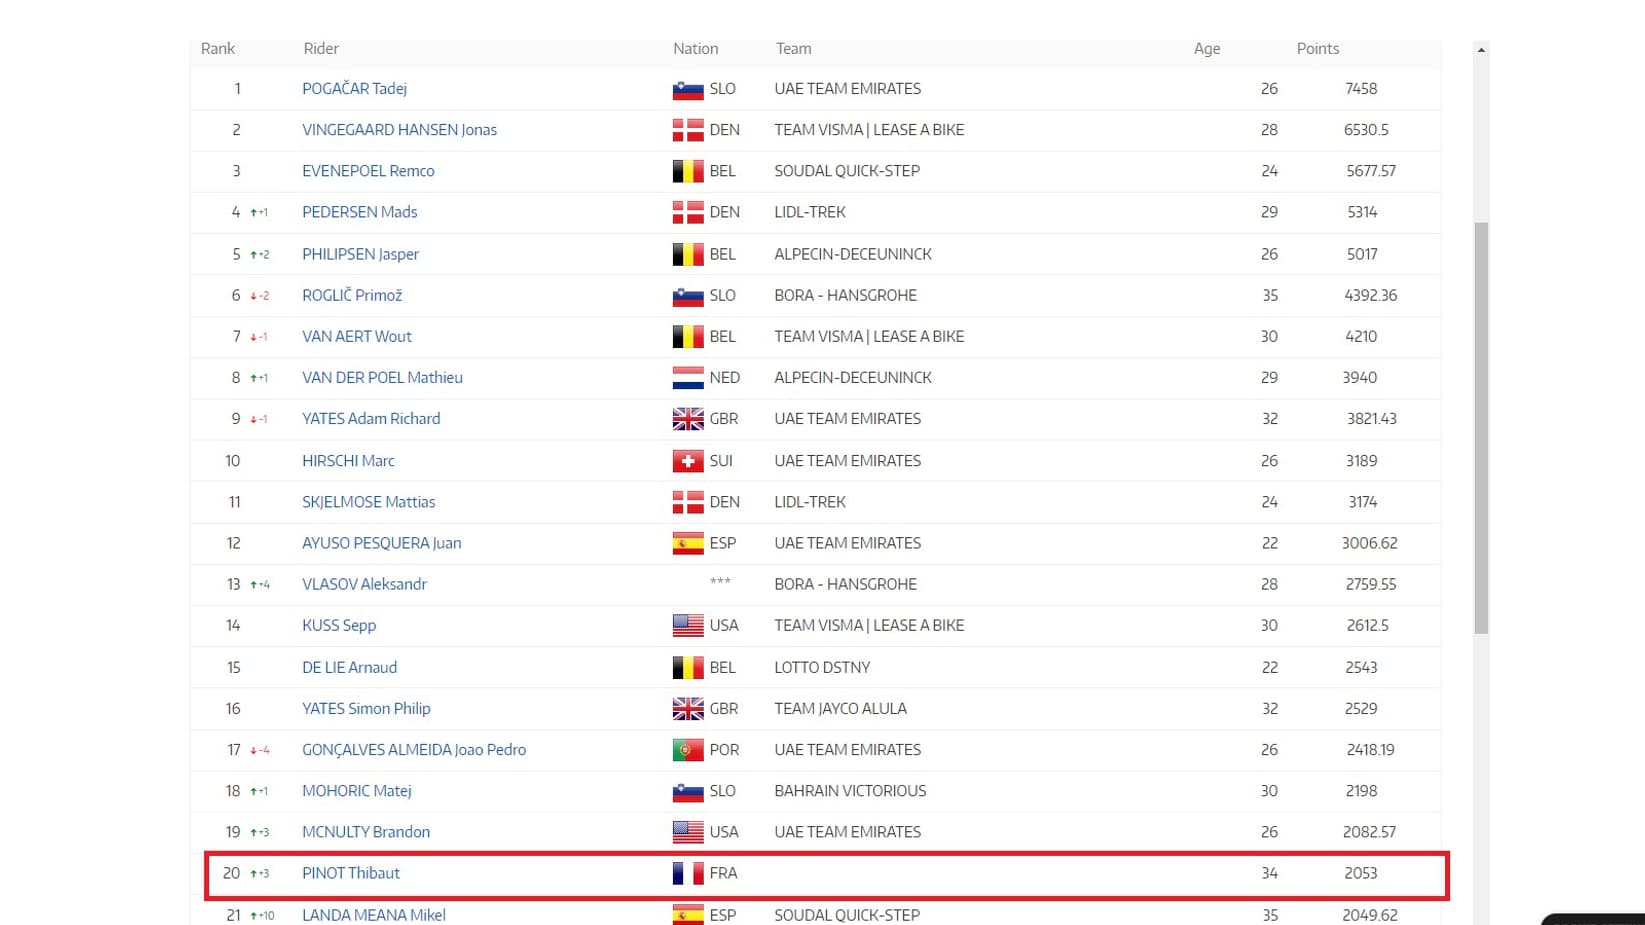Click Belgium flag in Evenepoel row
The width and height of the screenshot is (1645, 925).
pyautogui.click(x=688, y=171)
